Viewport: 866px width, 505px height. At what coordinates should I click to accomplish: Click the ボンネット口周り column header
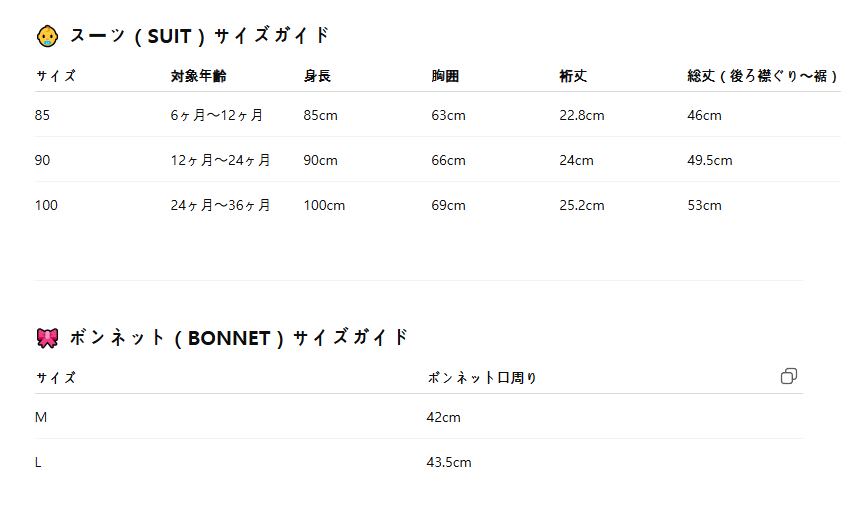[482, 378]
